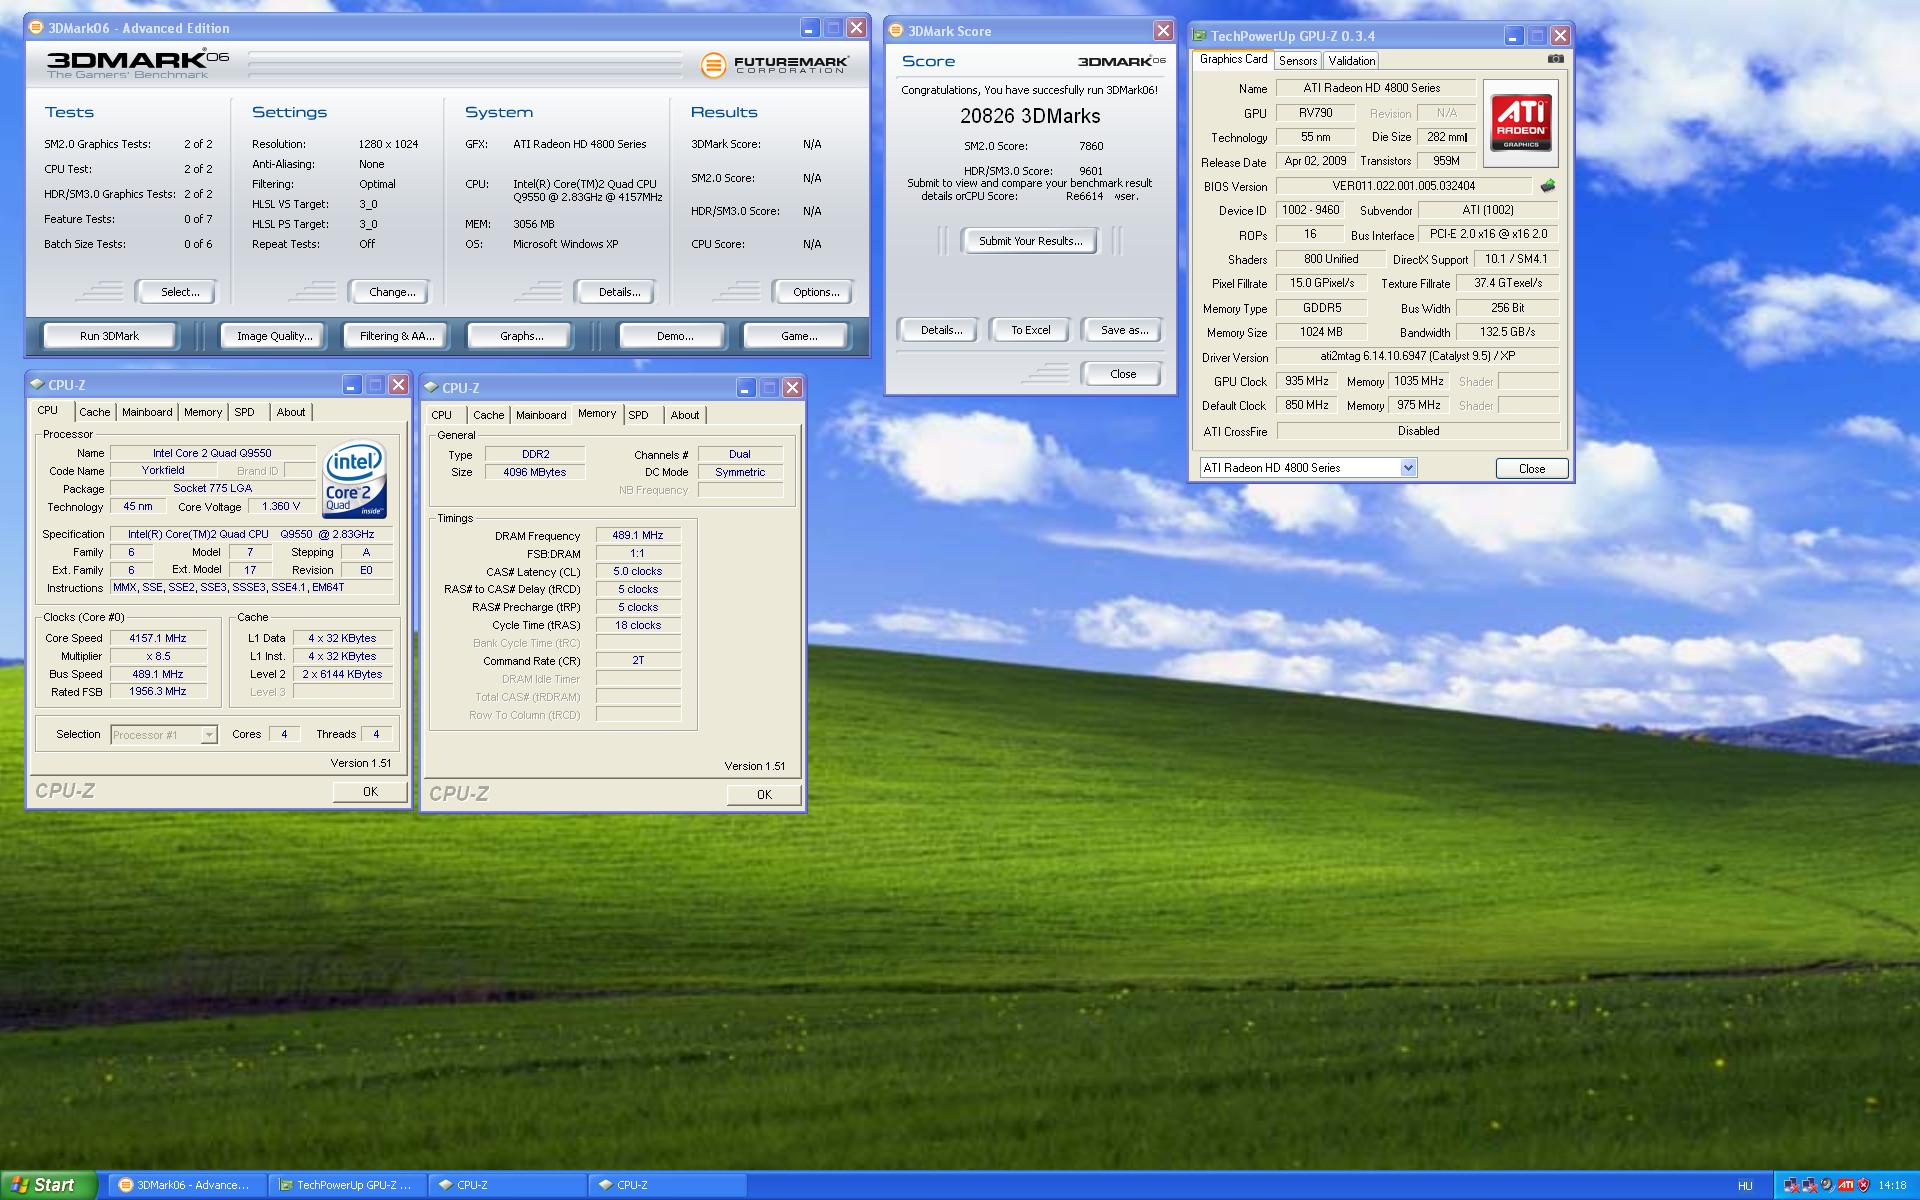Click right CPU-Z window title icon
This screenshot has width=1920, height=1200.
[x=431, y=387]
